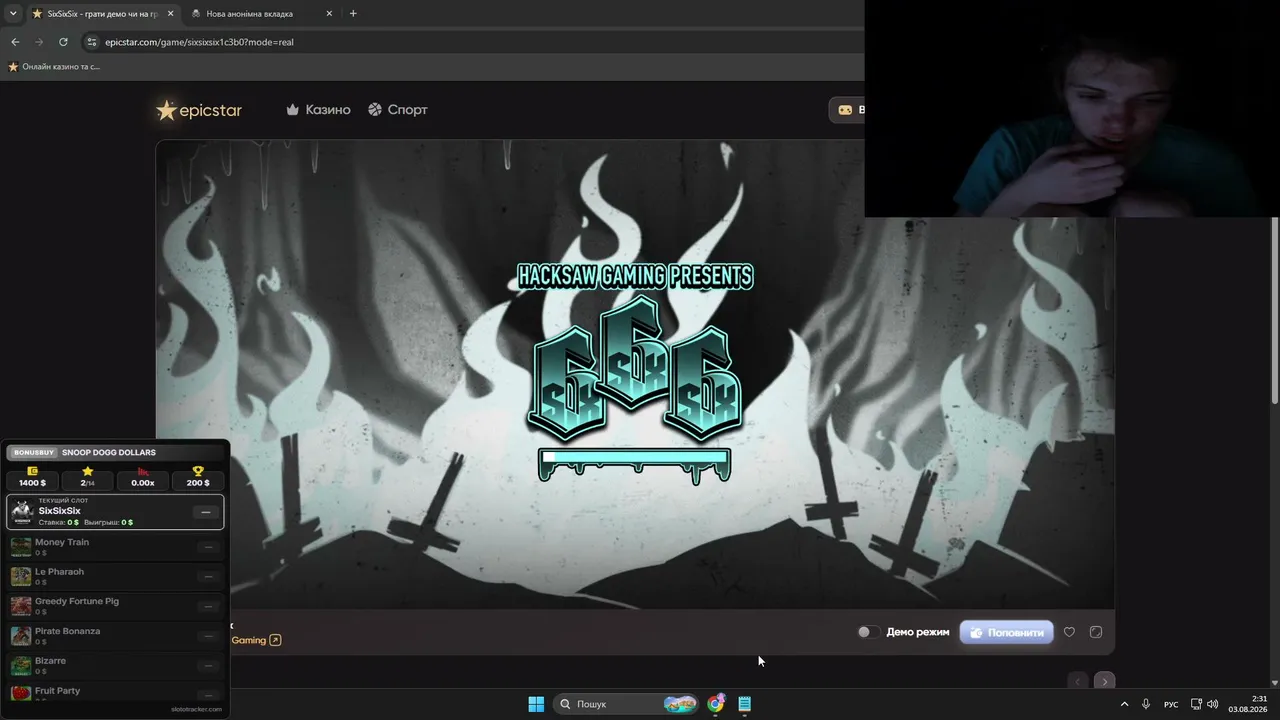Click the epicstar logo

[x=199, y=110]
